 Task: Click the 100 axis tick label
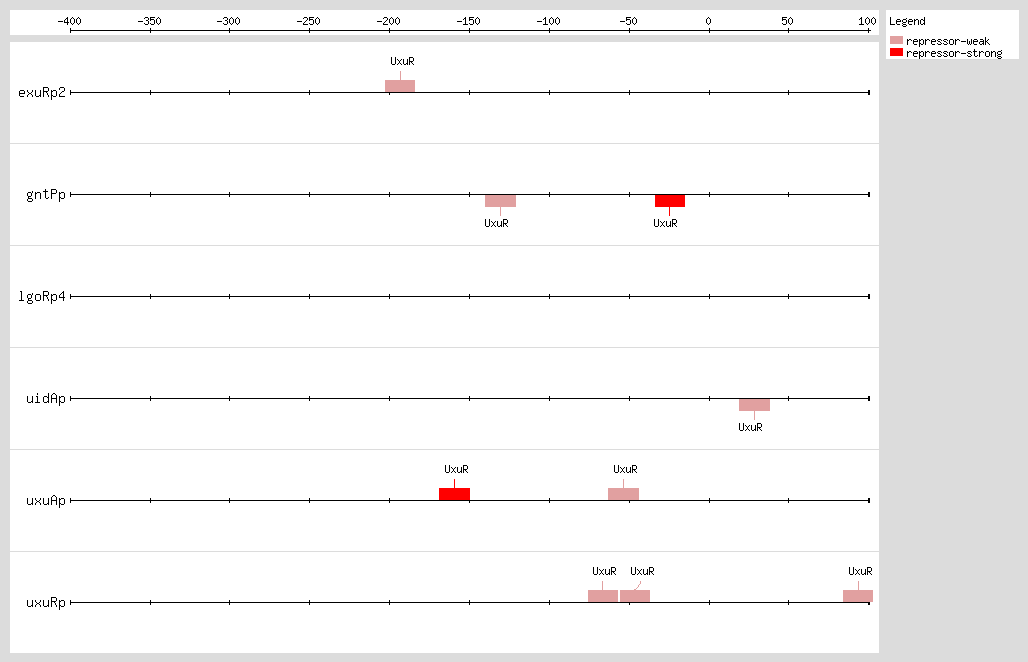click(867, 21)
